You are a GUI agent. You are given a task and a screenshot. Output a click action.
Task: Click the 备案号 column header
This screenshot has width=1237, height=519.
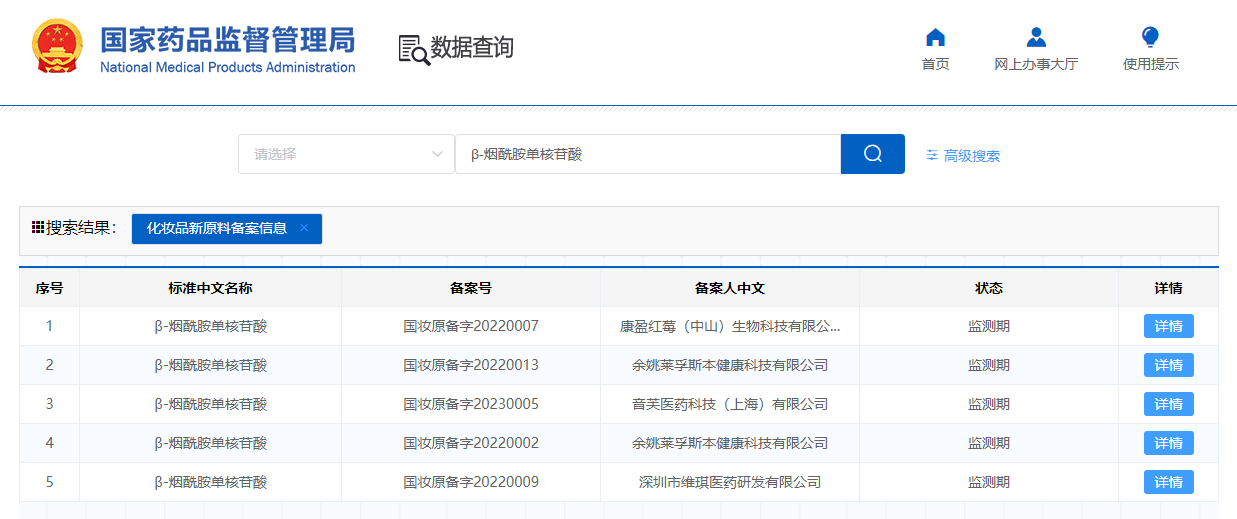click(471, 288)
